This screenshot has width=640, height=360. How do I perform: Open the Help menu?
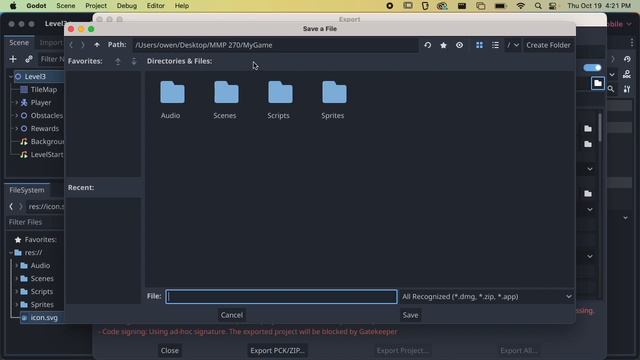[182, 6]
